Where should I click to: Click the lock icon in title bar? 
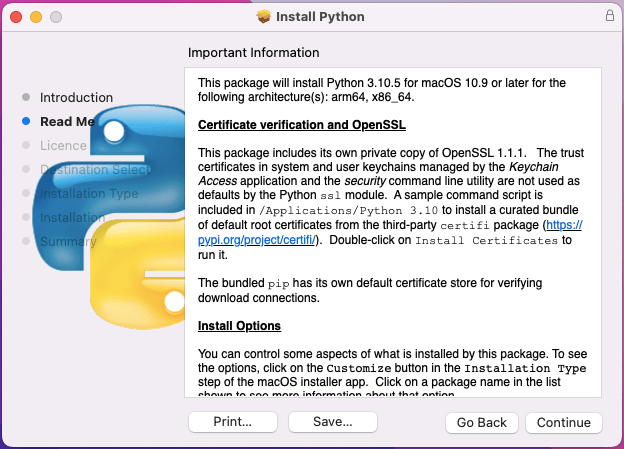610,16
